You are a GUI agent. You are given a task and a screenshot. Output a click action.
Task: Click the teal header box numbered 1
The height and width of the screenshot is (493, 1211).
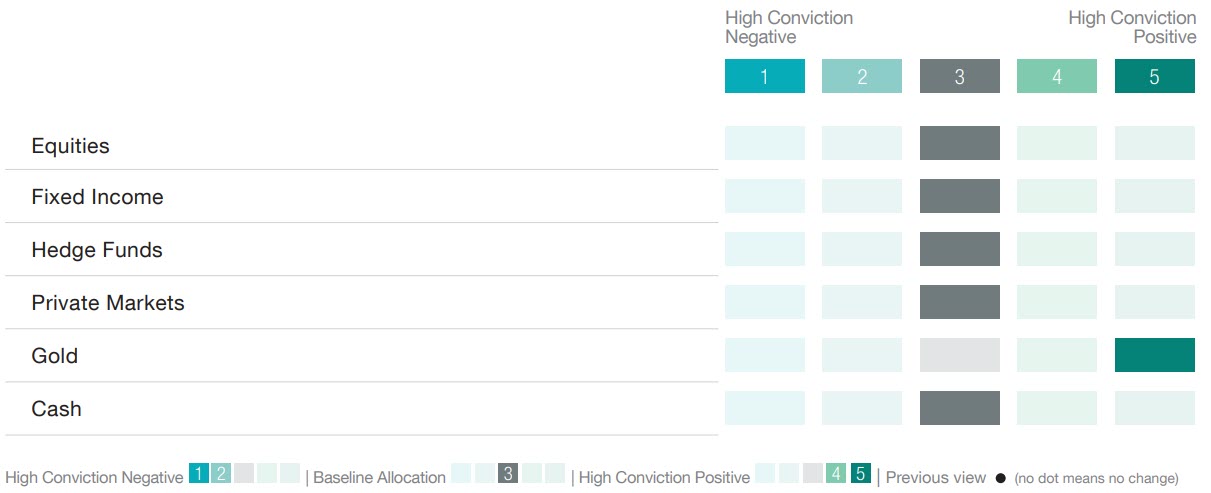(764, 76)
